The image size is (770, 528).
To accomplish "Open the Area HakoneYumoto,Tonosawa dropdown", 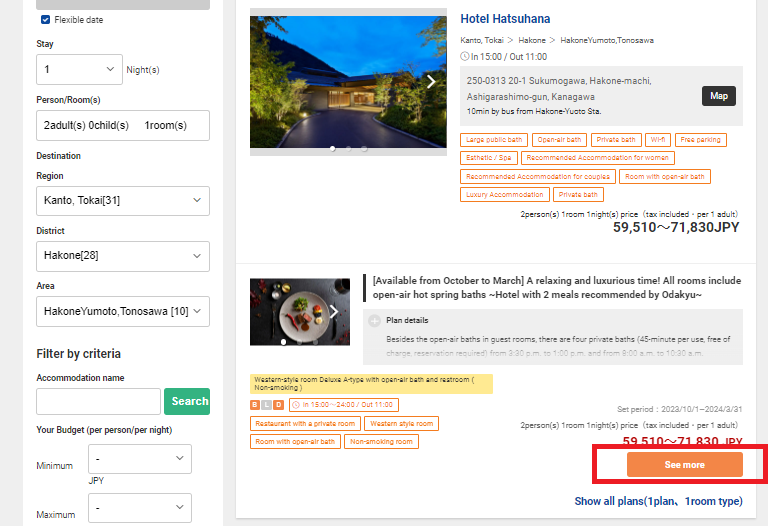I will pyautogui.click(x=123, y=312).
